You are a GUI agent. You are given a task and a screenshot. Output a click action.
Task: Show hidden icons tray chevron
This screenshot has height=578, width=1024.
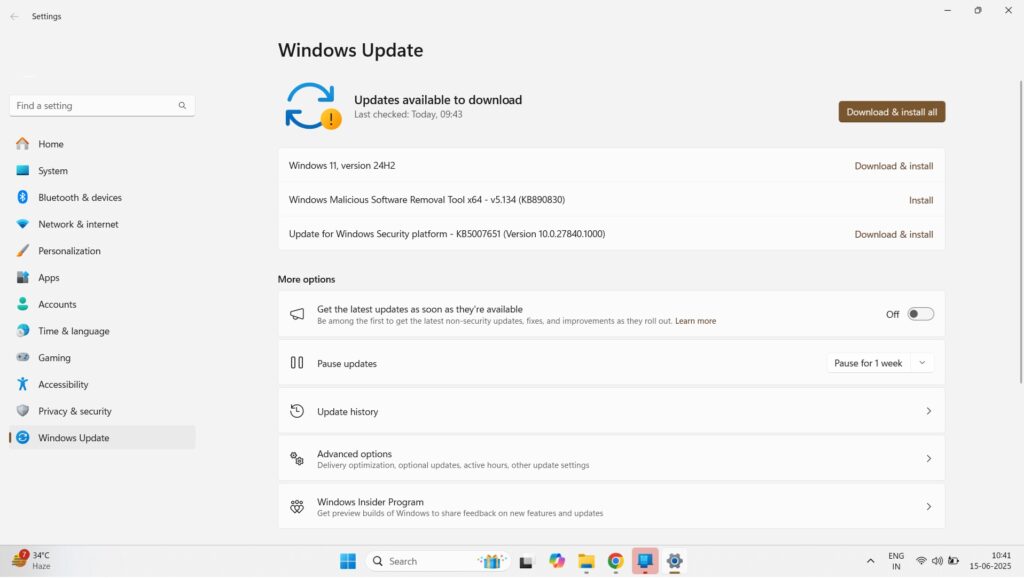click(x=870, y=561)
